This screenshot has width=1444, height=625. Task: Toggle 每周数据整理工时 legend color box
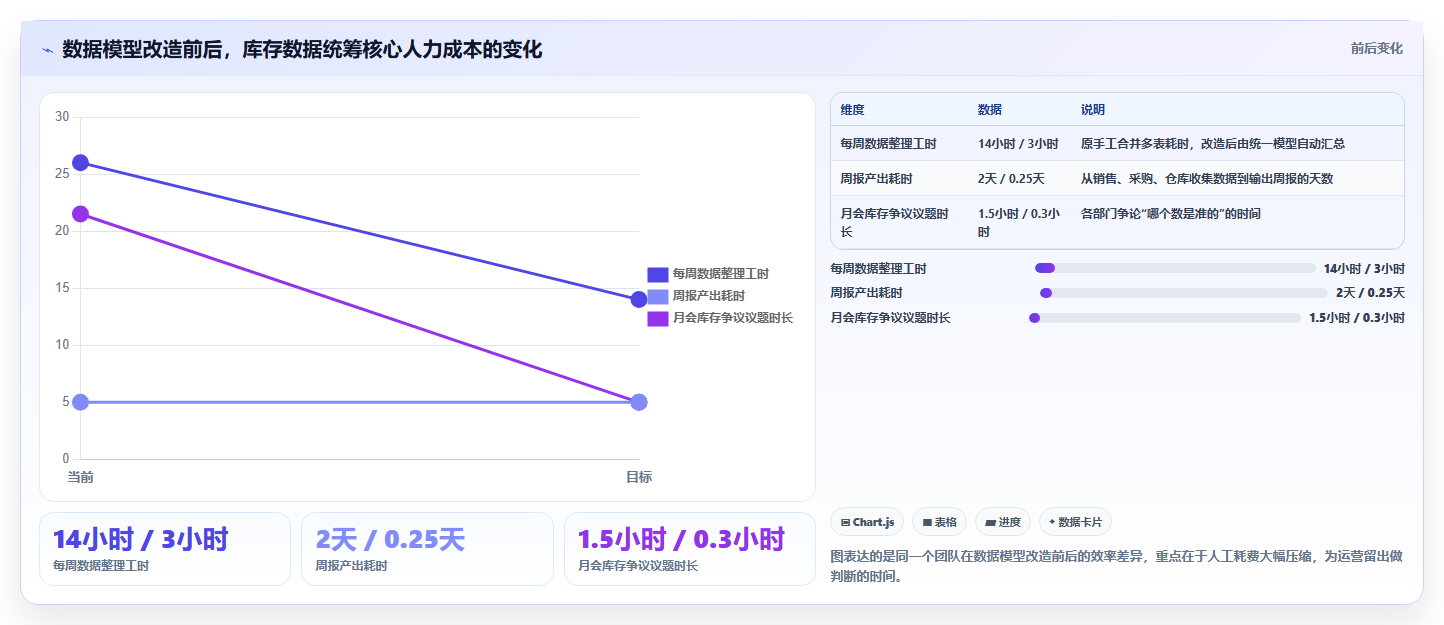(x=657, y=274)
